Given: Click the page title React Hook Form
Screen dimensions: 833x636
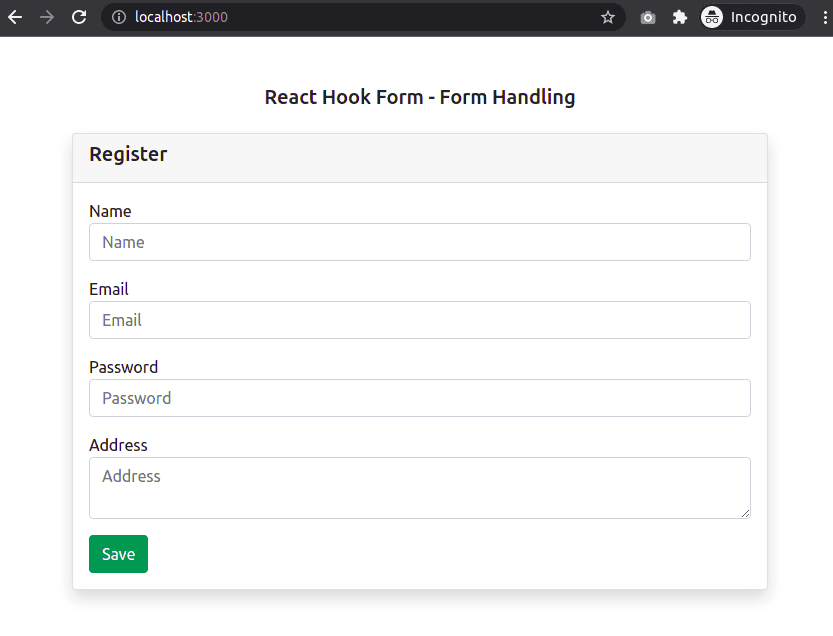Looking at the screenshot, I should [x=419, y=97].
